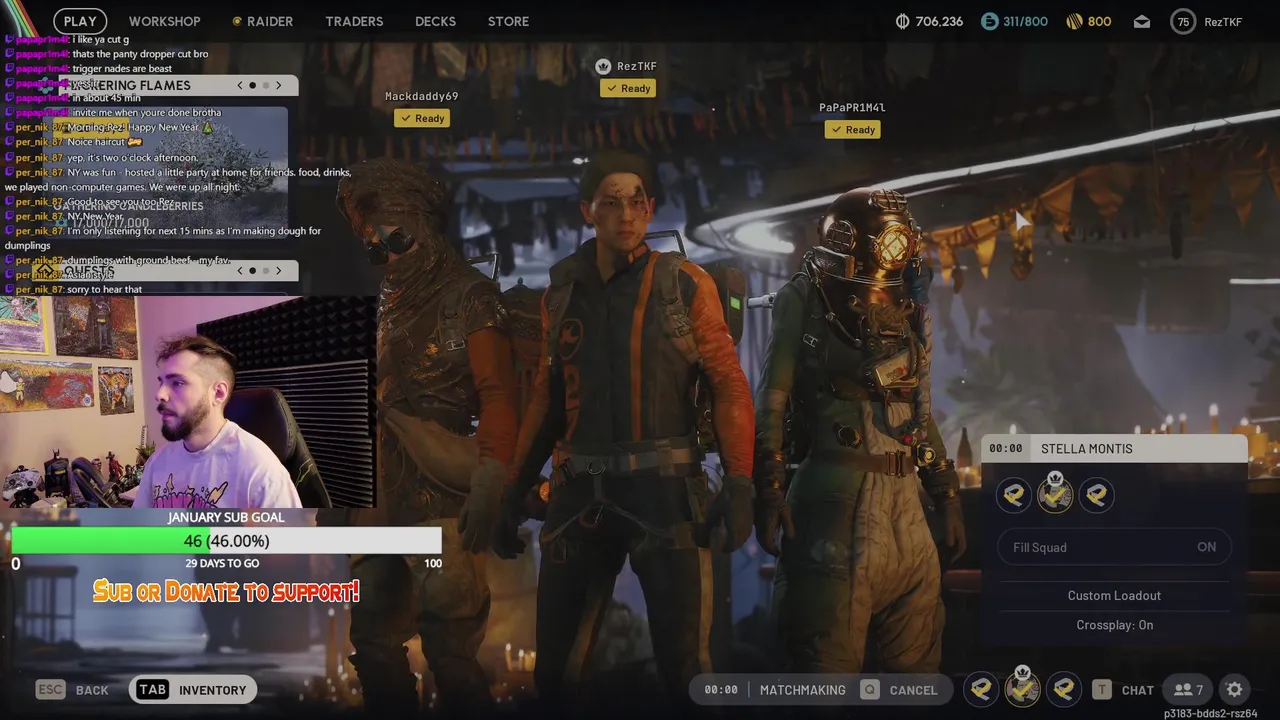Toggle the Fill Squad ON switch
Screen dimensions: 1280x720
(1115, 547)
